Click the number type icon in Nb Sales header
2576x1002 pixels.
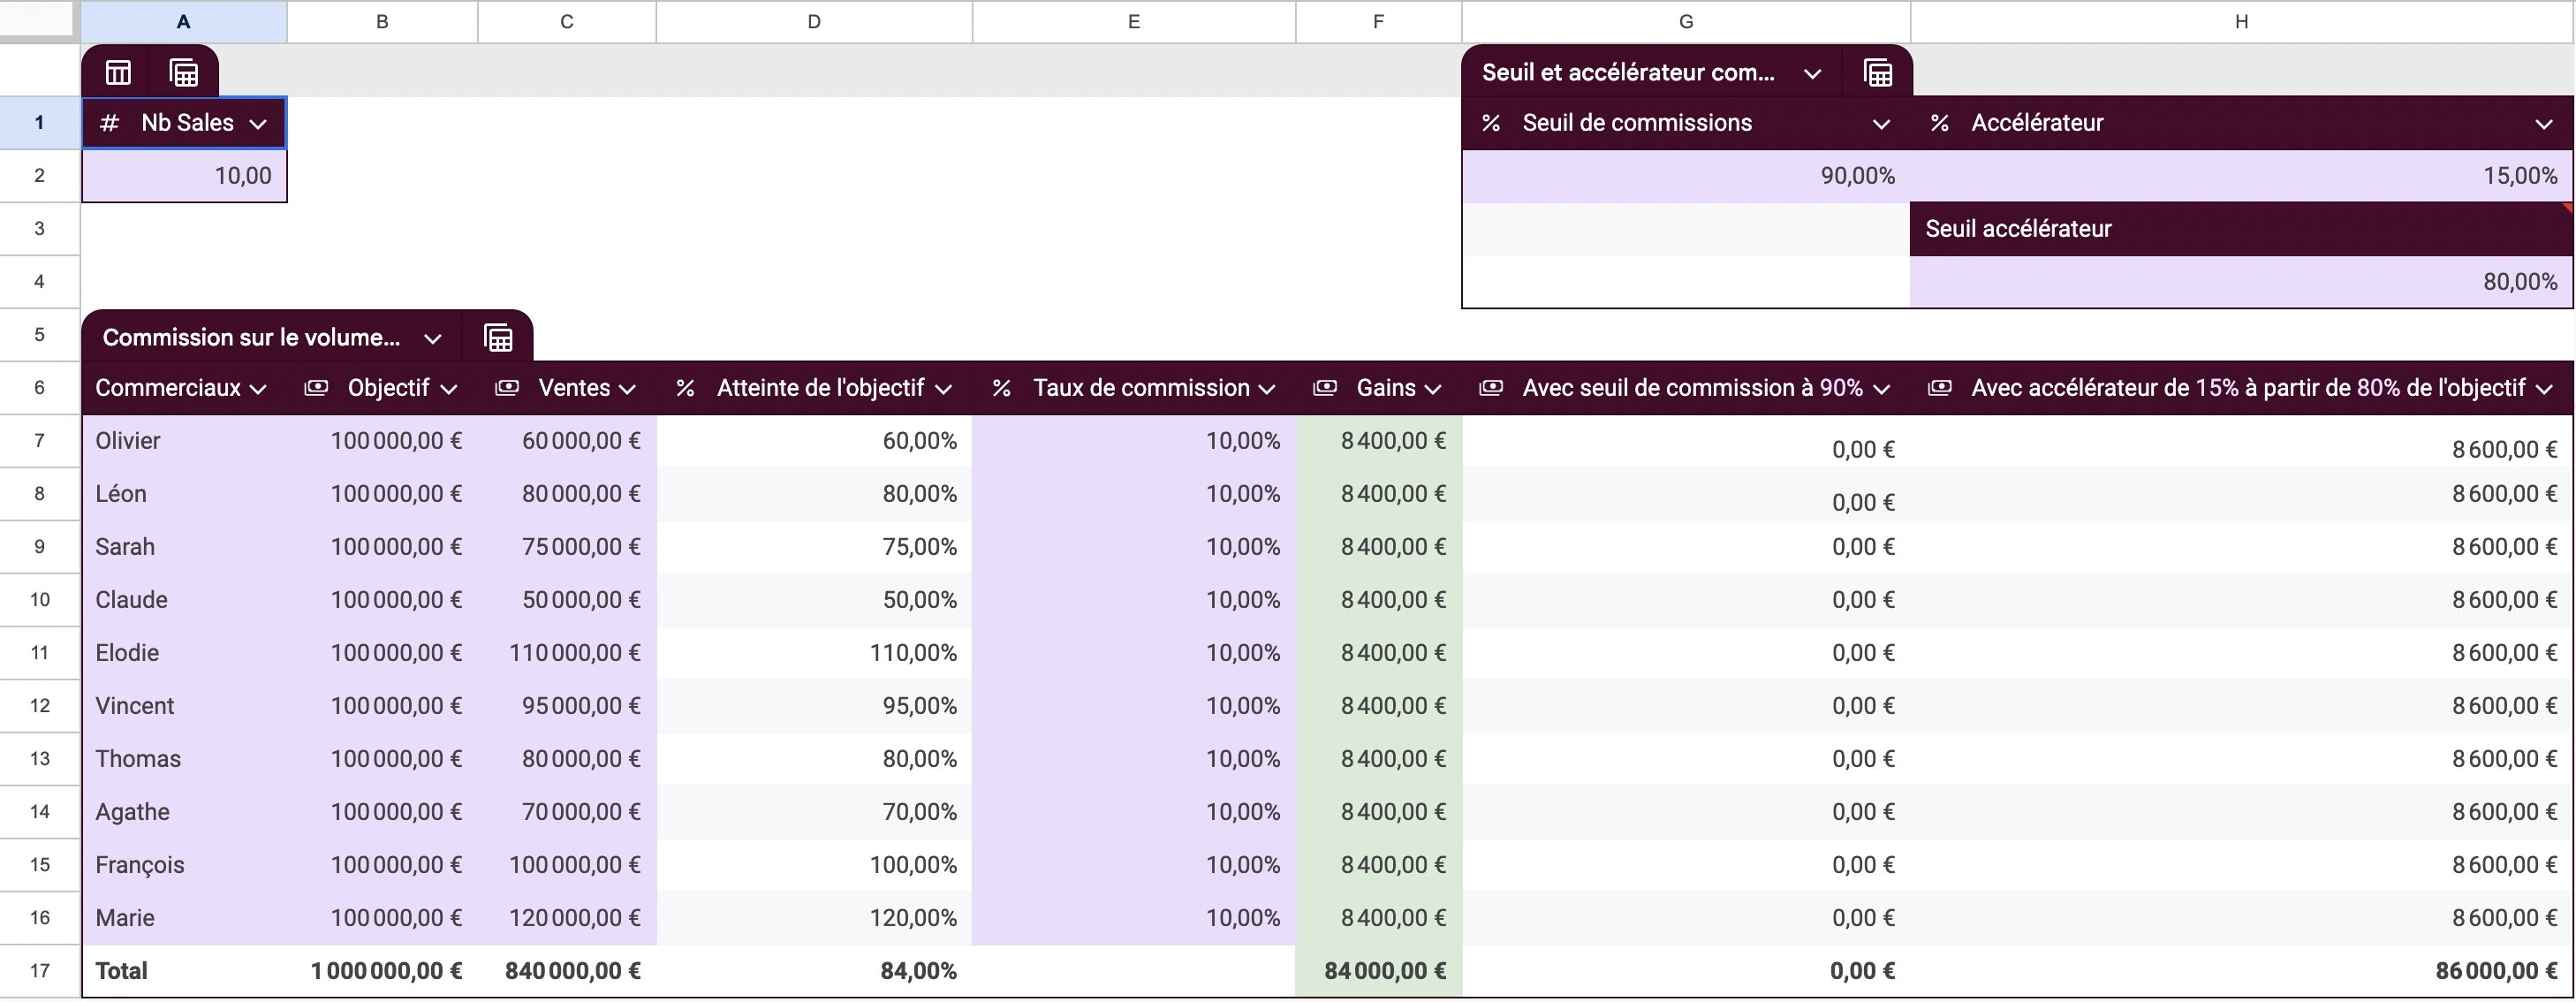click(x=110, y=123)
